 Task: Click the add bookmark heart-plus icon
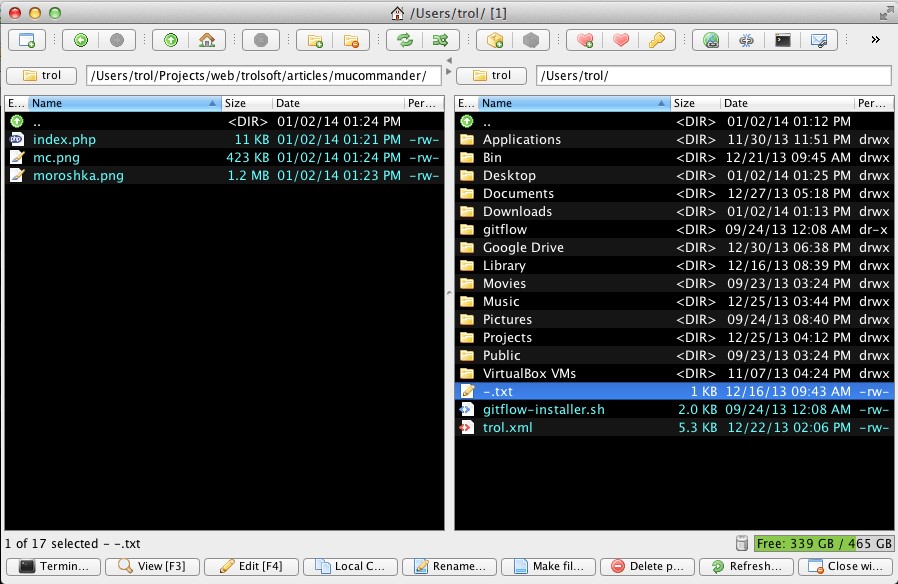(x=585, y=40)
